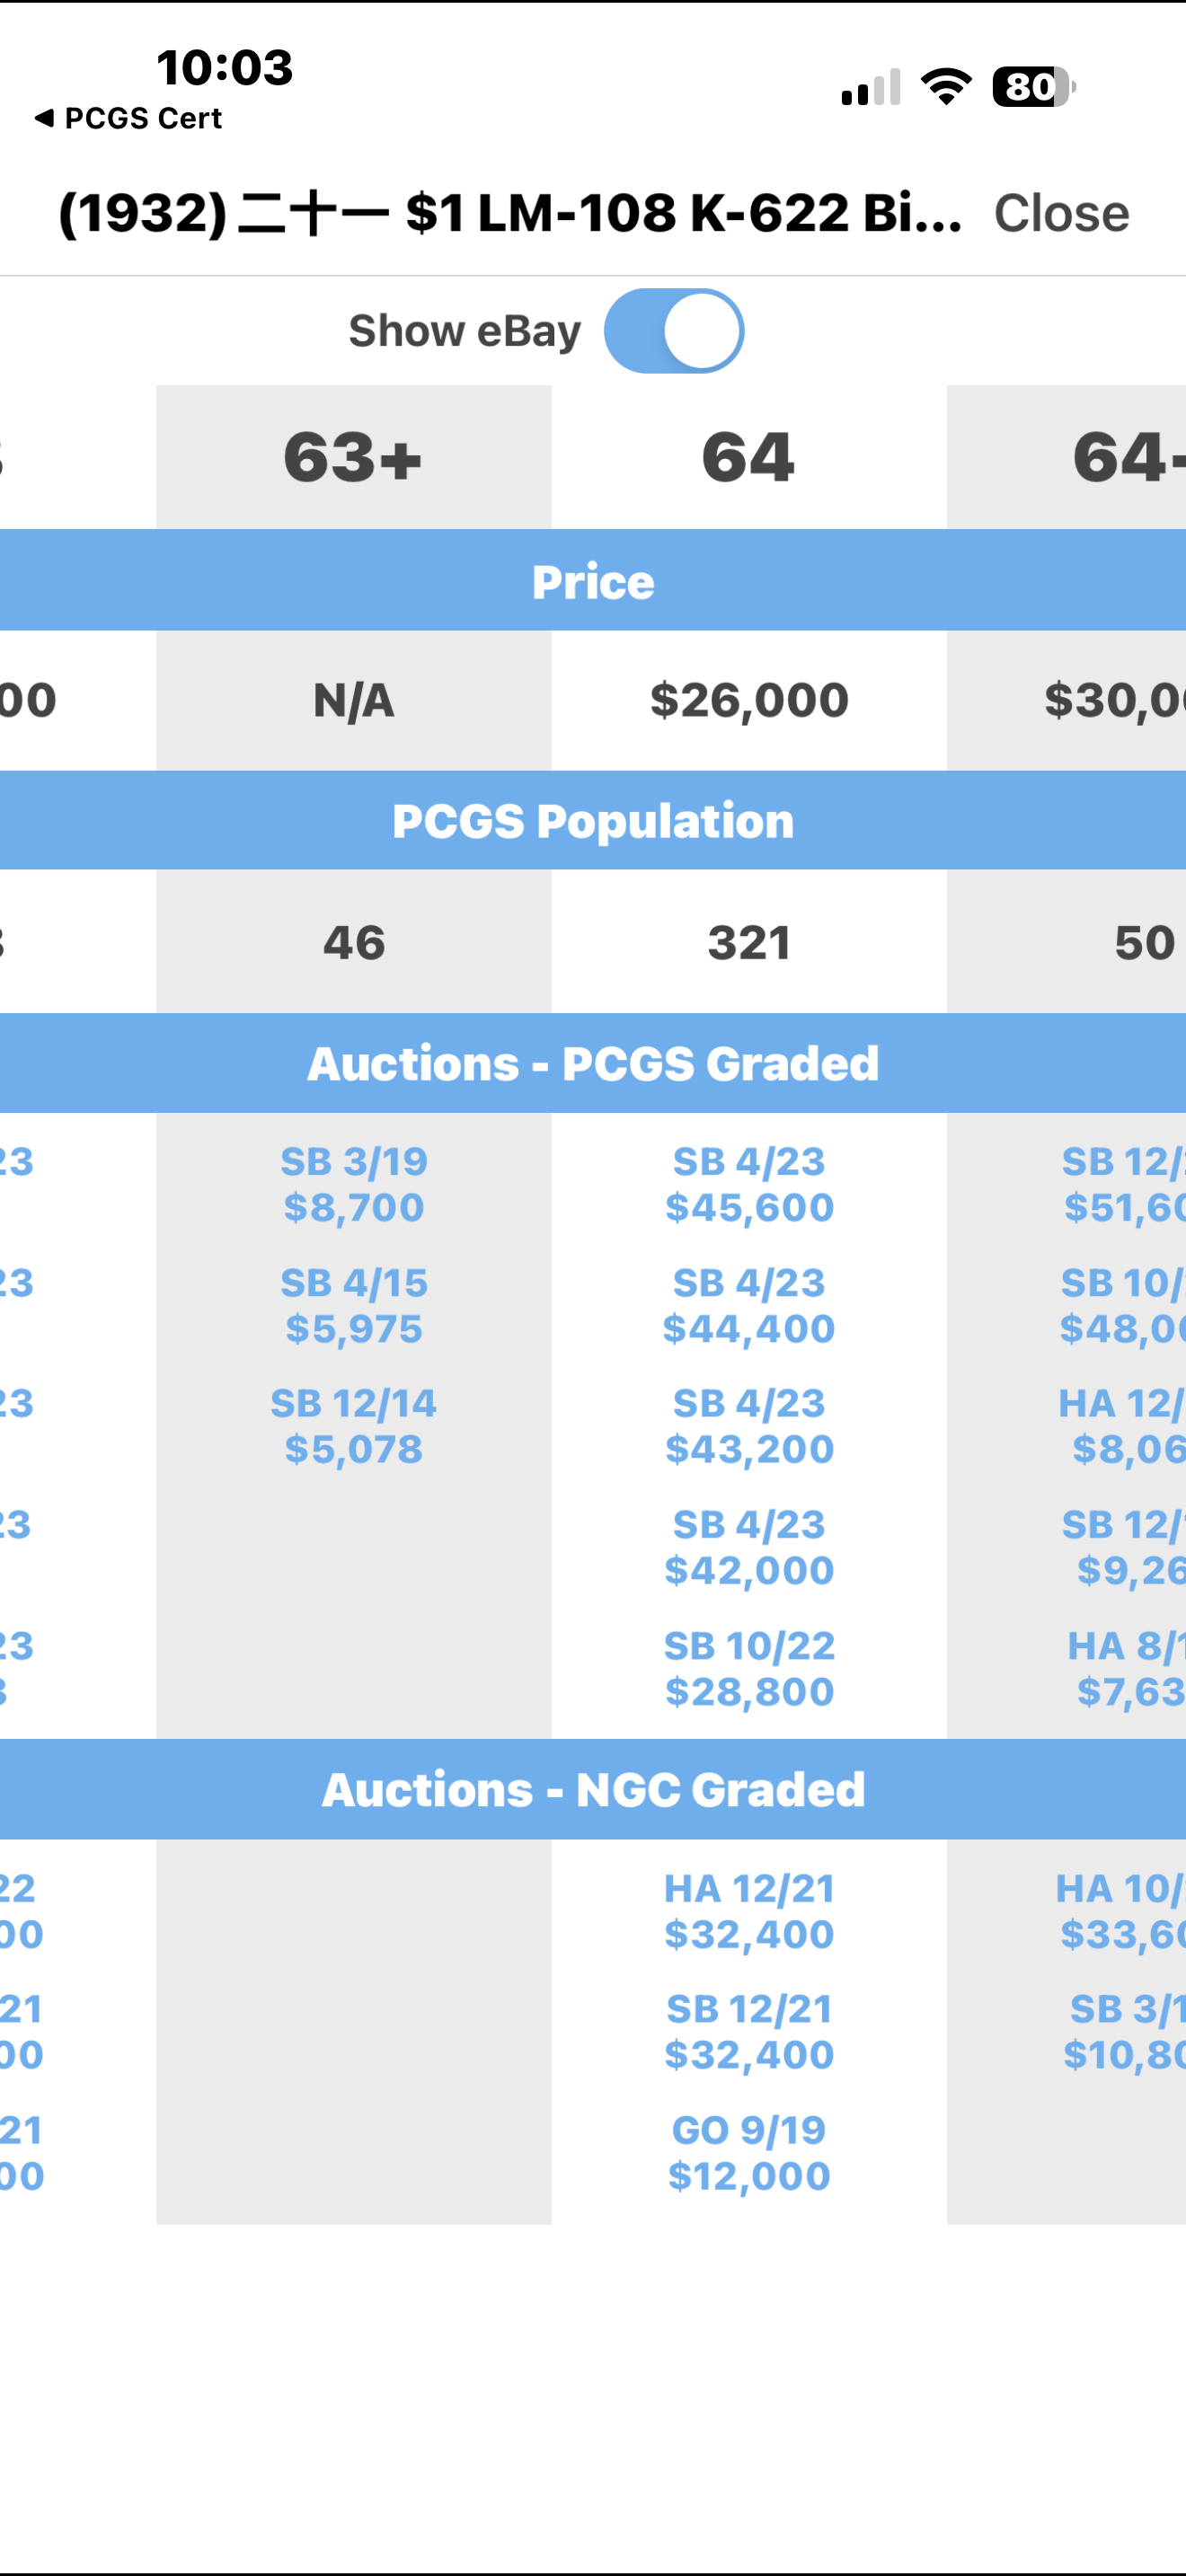This screenshot has height=2576, width=1186.
Task: Open SB 4/15 $5,975 auction result
Action: 353,1305
